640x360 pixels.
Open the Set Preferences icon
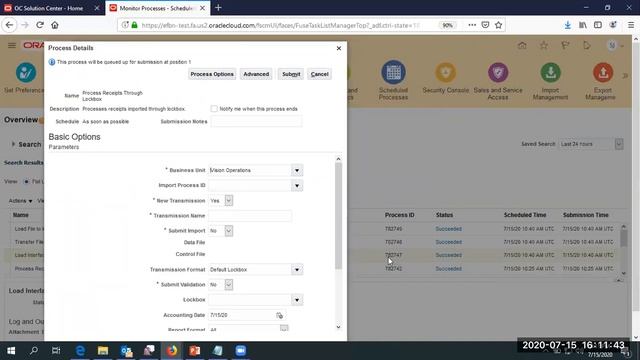pos(26,73)
